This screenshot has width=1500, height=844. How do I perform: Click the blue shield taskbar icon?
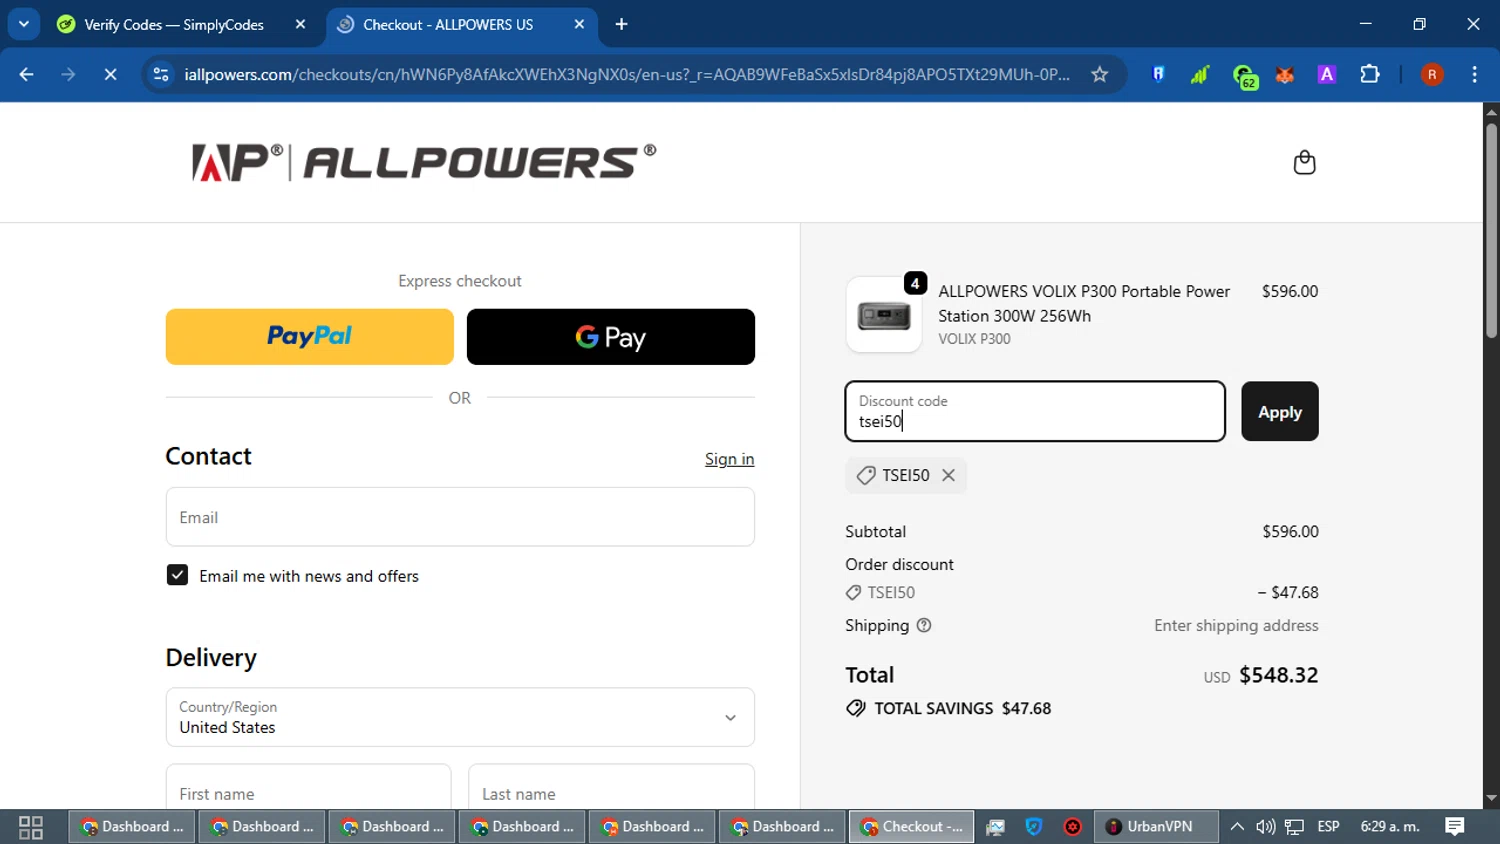[x=1034, y=827]
